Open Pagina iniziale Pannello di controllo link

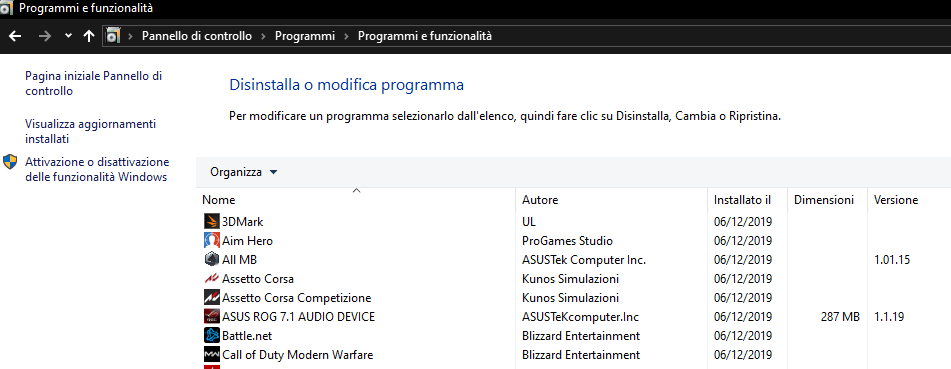pyautogui.click(x=93, y=84)
